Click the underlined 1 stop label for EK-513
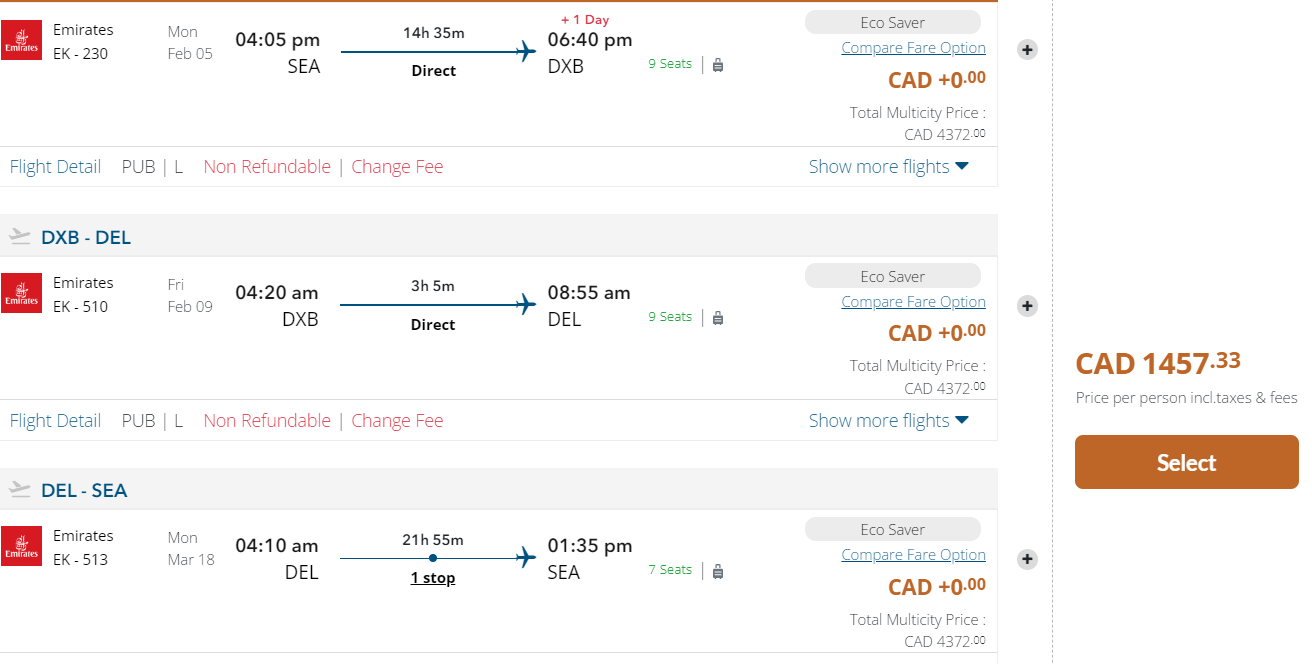This screenshot has height=664, width=1312. [433, 578]
